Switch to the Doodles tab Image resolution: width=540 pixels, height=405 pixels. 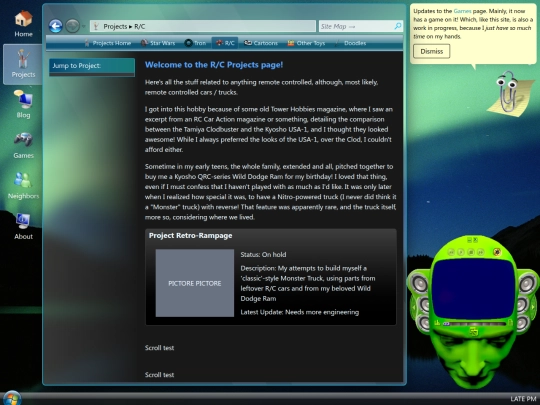pyautogui.click(x=350, y=43)
